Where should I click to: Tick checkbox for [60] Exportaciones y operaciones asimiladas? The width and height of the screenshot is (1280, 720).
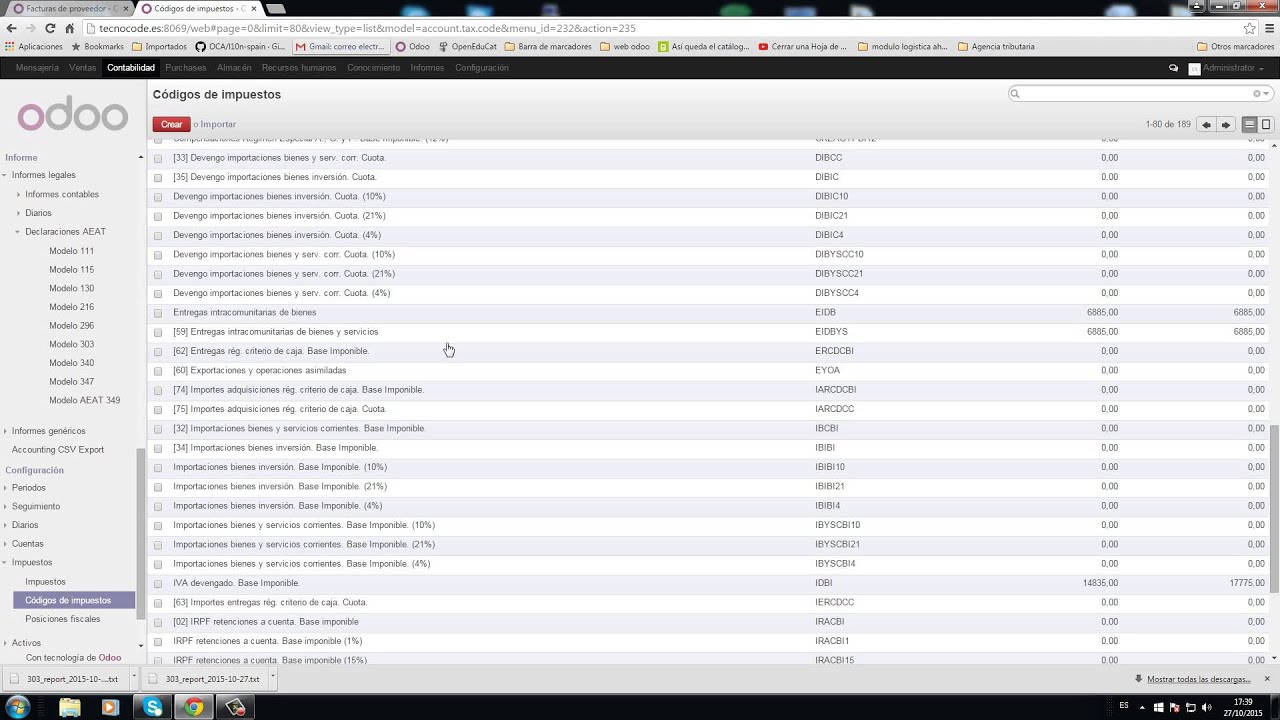pos(158,371)
